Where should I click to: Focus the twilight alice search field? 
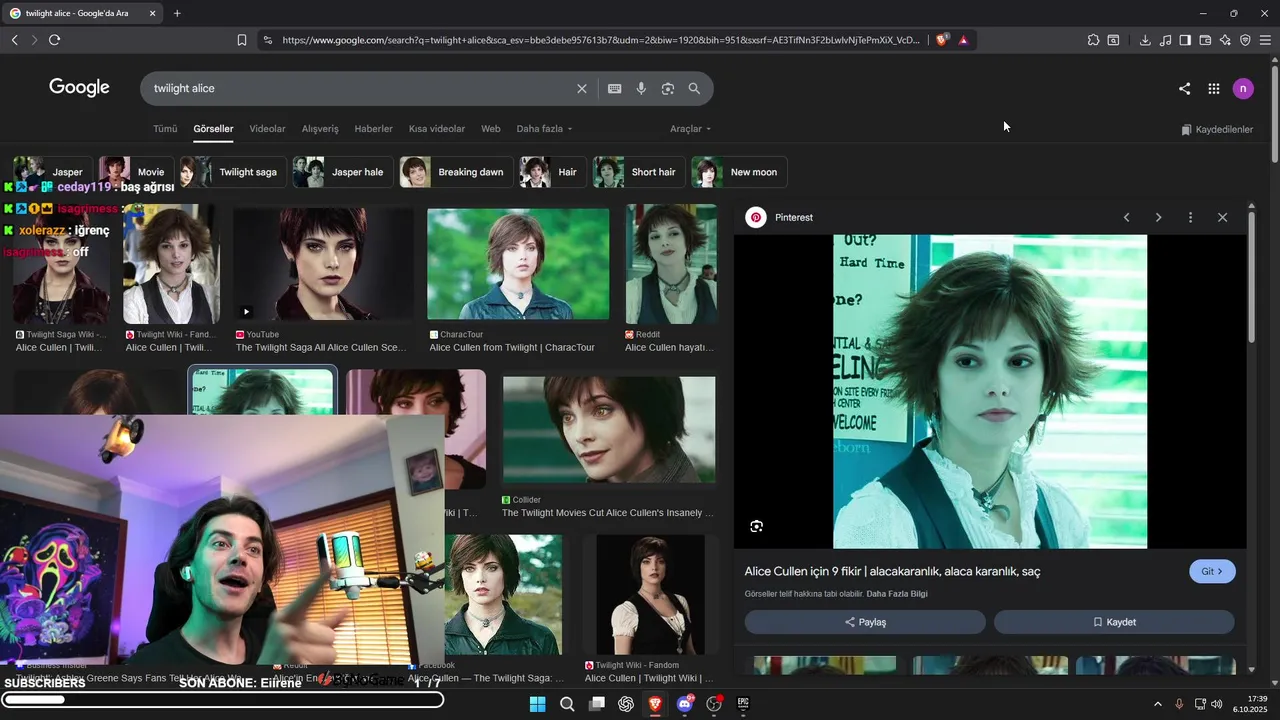(360, 88)
